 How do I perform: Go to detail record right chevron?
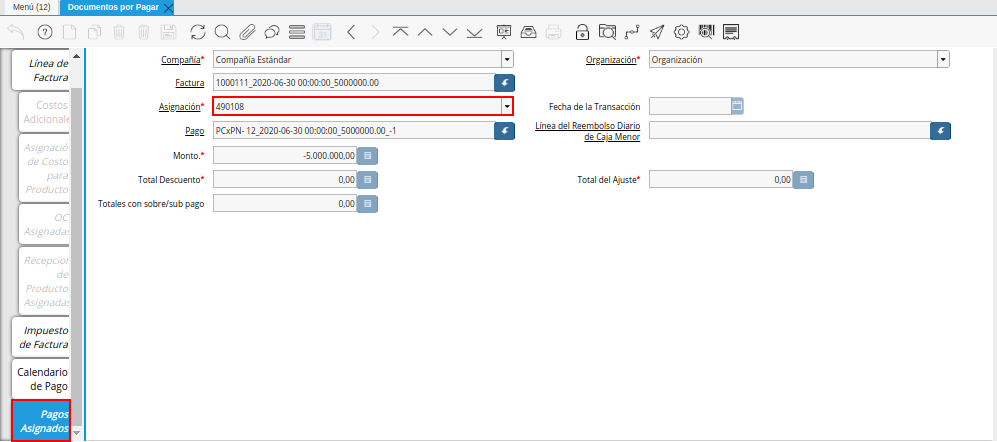coord(375,32)
